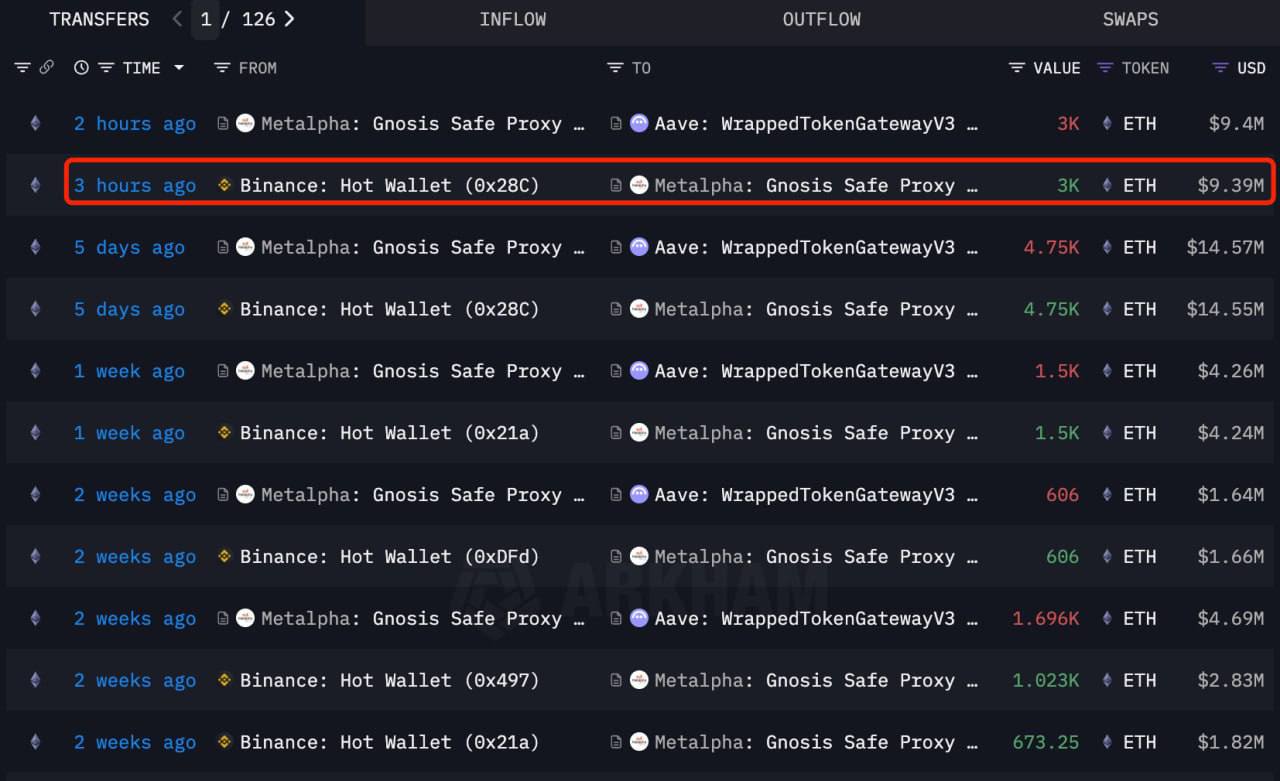Click the chain link icon in header
1280x781 pixels.
coord(46,68)
